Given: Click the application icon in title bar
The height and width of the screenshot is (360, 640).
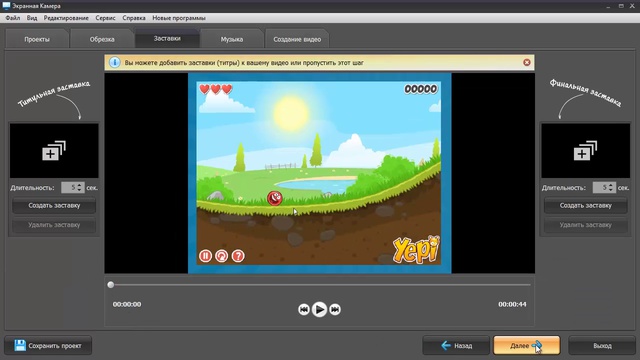Looking at the screenshot, I should 6,6.
